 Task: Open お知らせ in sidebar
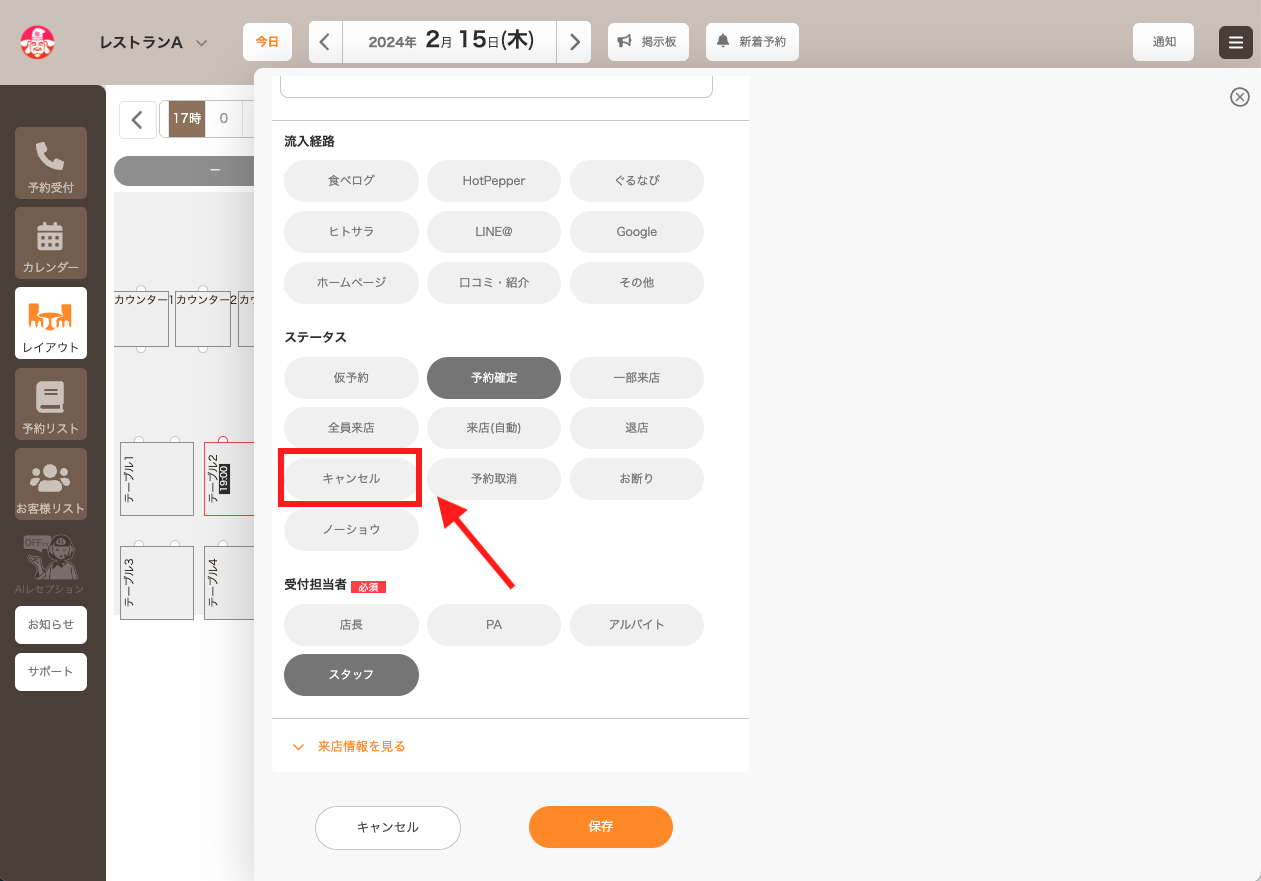[50, 624]
